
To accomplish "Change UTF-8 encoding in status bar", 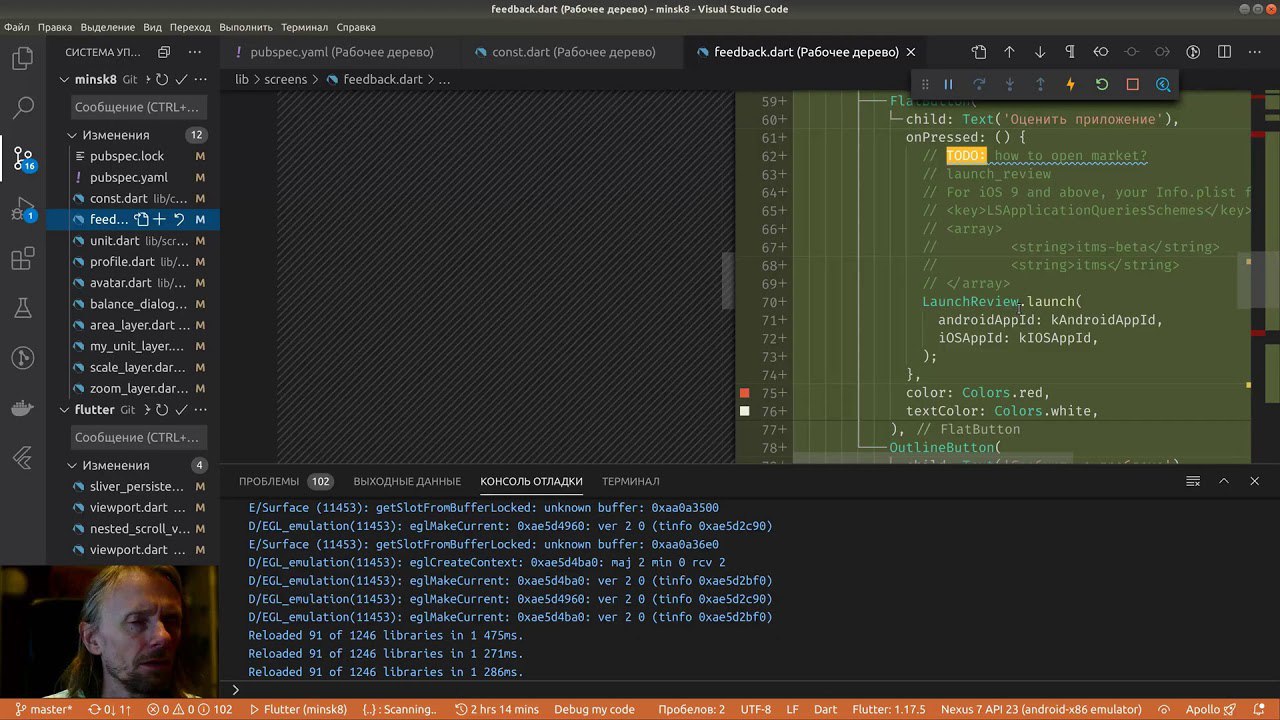I will (x=755, y=709).
